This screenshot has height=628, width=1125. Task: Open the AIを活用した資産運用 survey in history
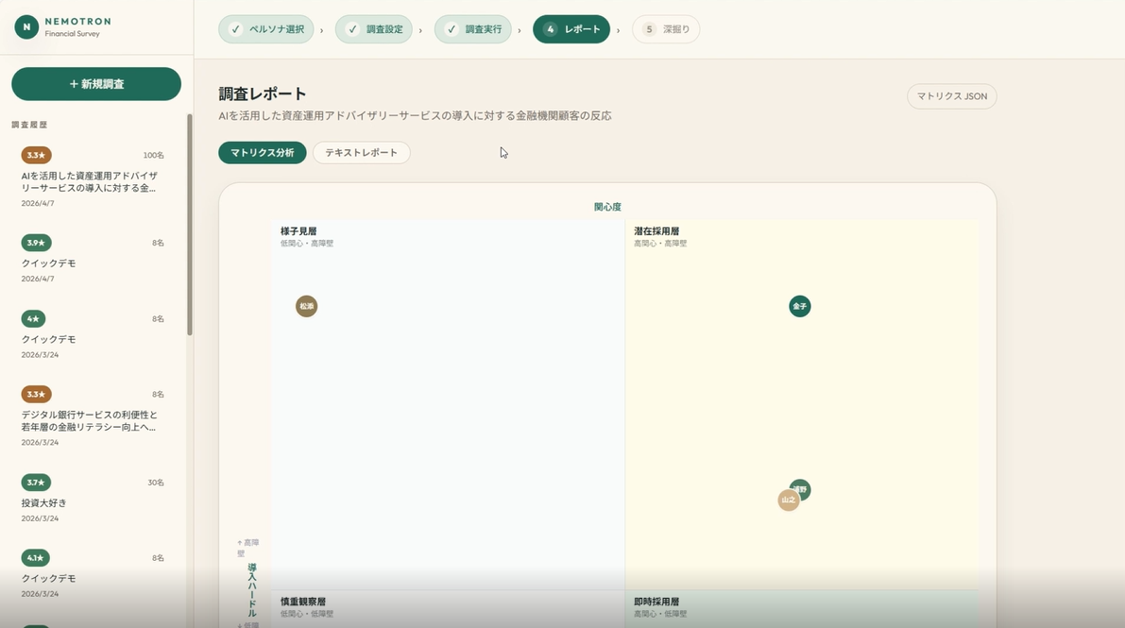(x=93, y=178)
